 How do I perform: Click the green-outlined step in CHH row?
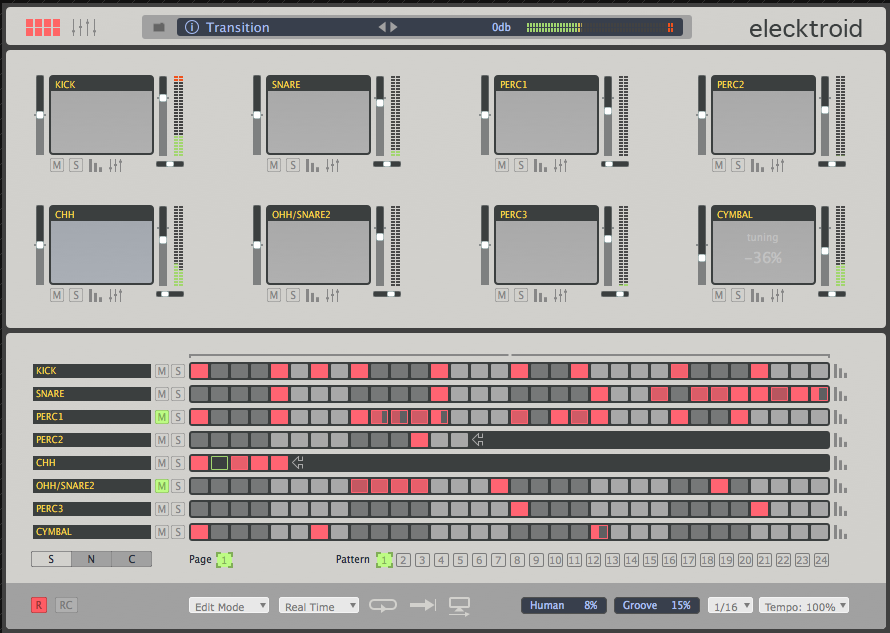219,463
